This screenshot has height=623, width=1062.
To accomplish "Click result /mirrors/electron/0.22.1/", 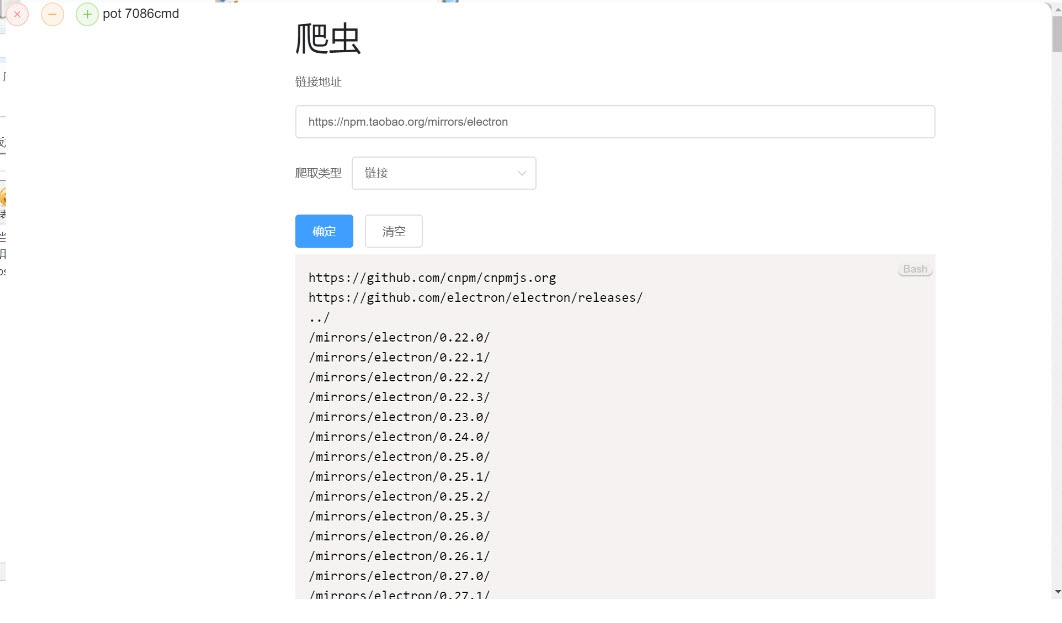I will coord(399,357).
